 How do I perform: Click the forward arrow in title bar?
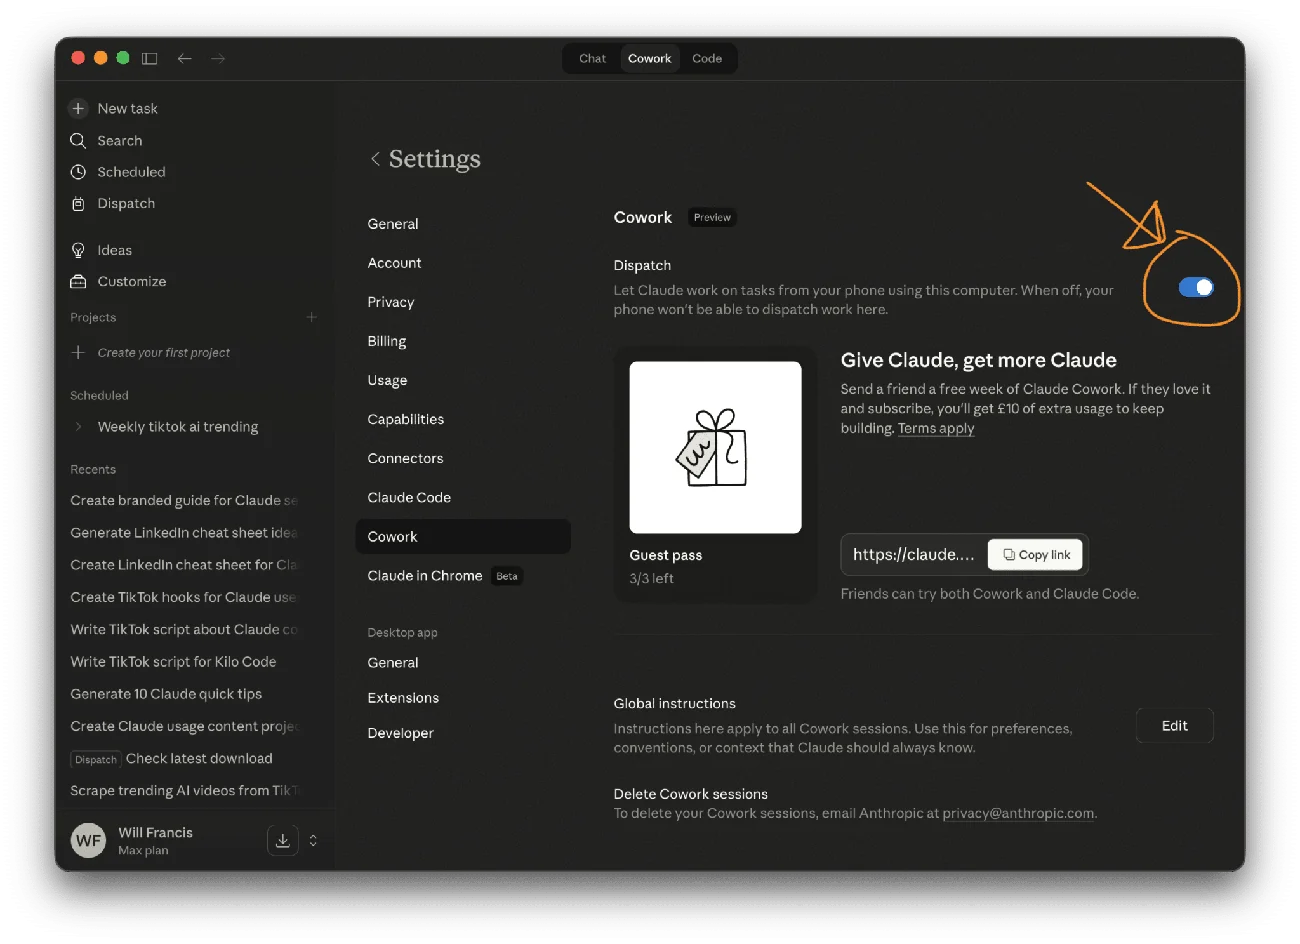pos(218,59)
